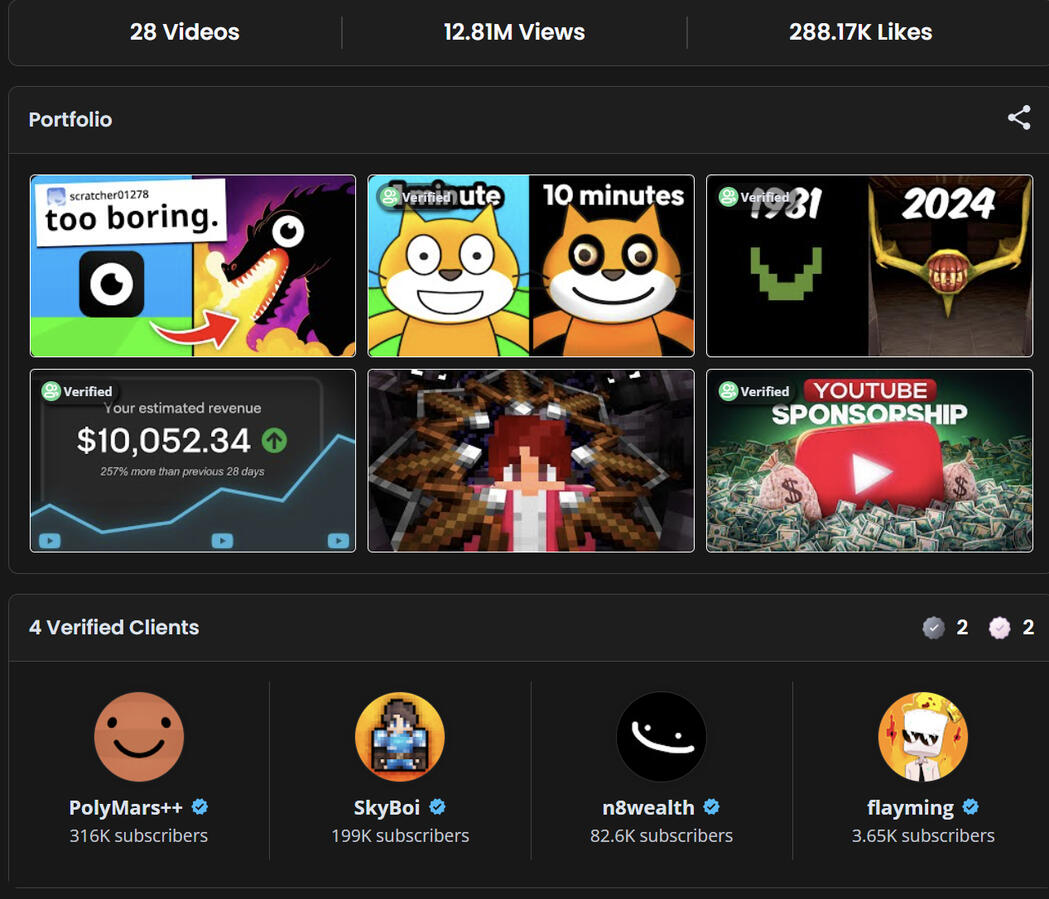The height and width of the screenshot is (899, 1049).
Task: Open PolyMars++ smiley avatar
Action: click(139, 737)
